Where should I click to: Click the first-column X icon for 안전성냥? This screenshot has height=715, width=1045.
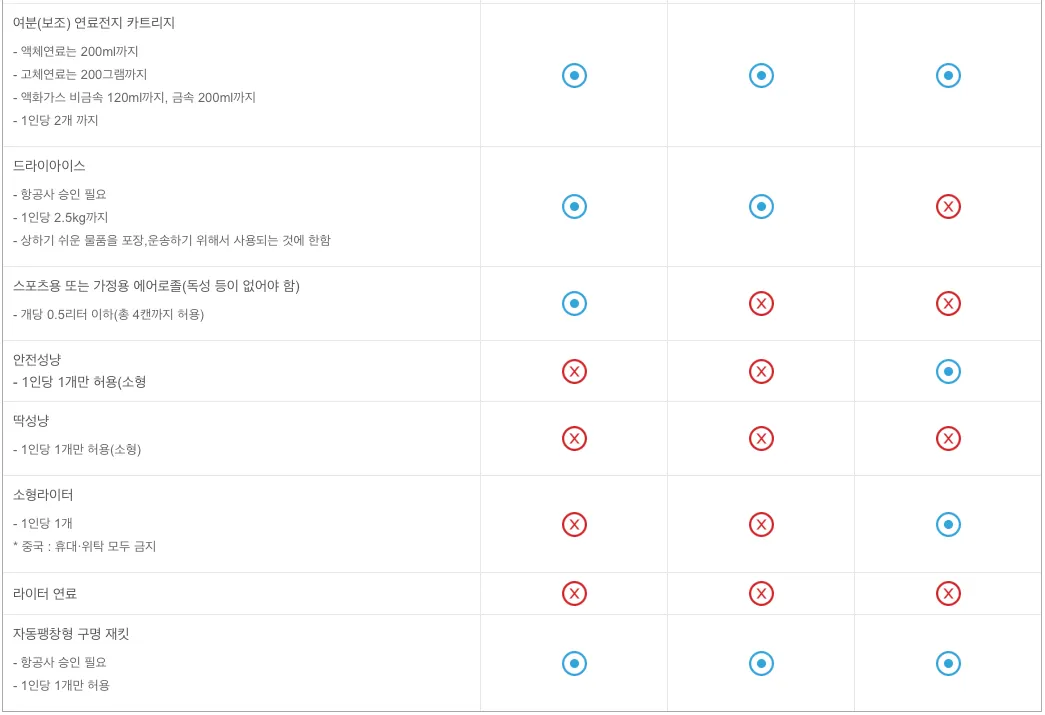pyautogui.click(x=574, y=371)
